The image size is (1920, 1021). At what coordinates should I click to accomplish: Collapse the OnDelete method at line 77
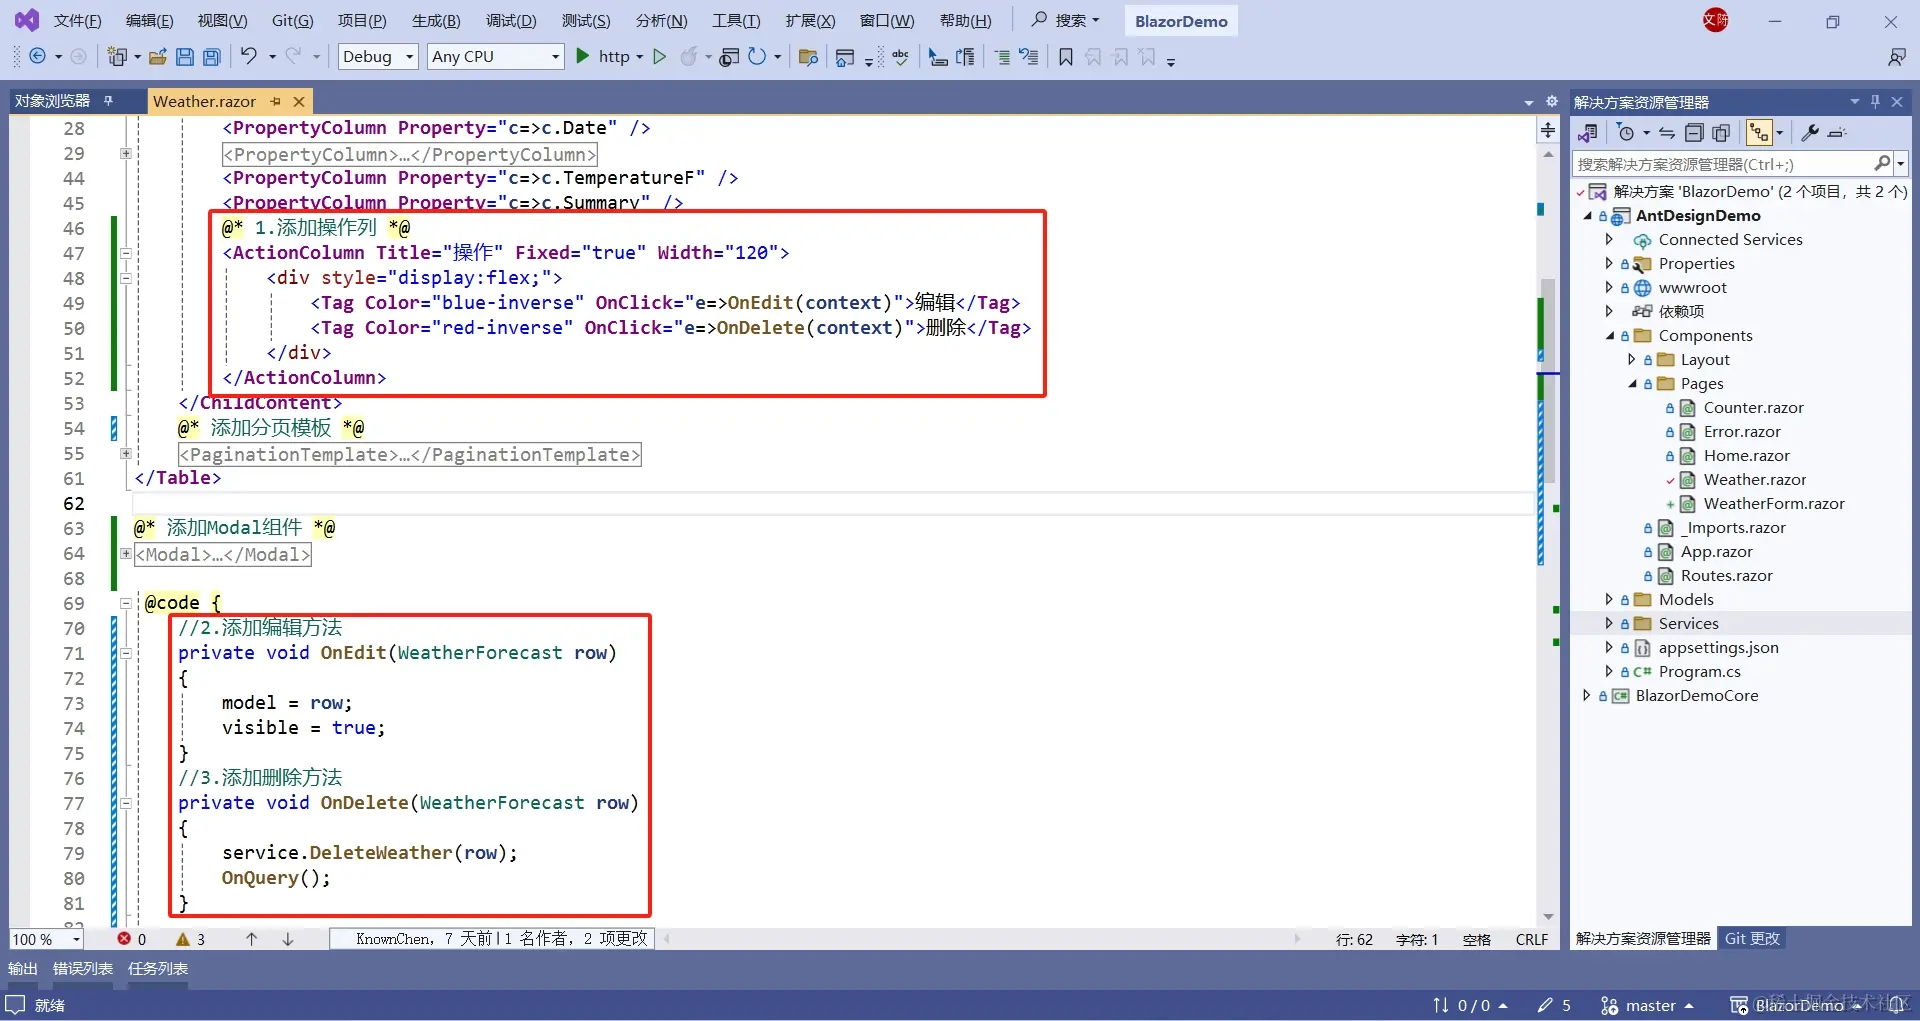126,803
